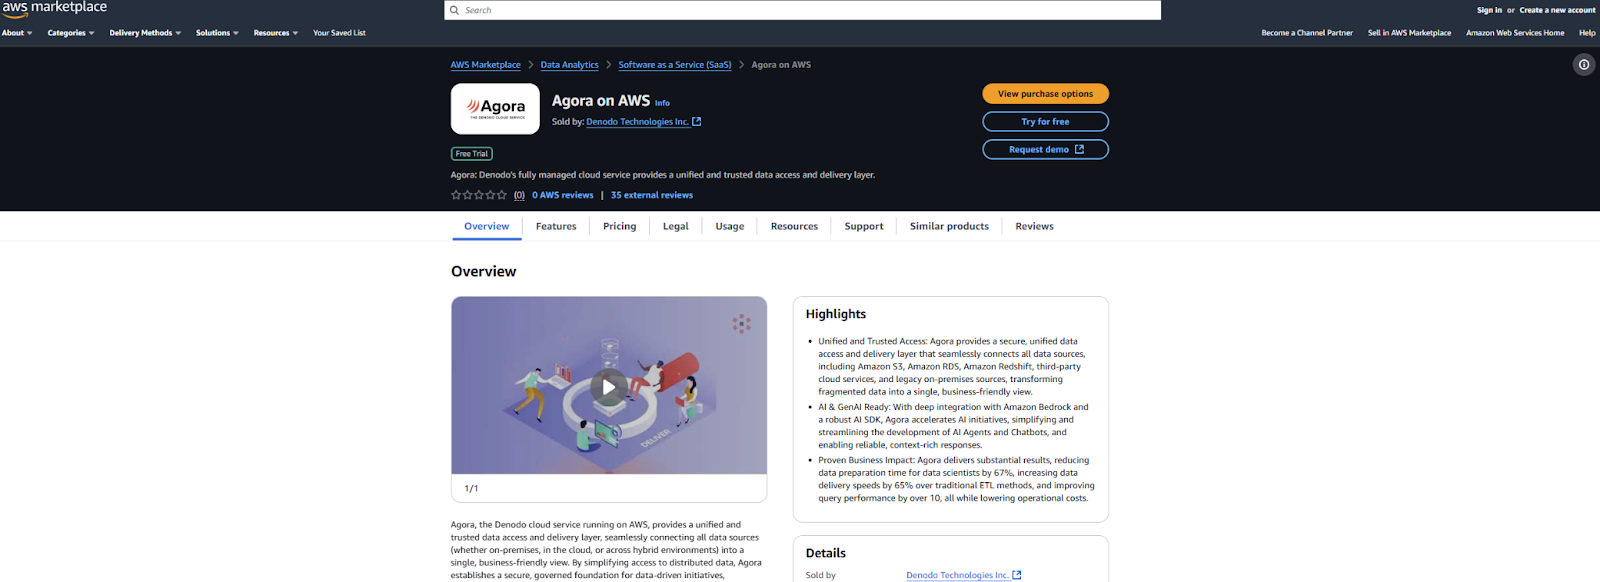Open the AWS Marketplace logo home link
Viewport: 1600px width, 582px height.
pos(54,8)
